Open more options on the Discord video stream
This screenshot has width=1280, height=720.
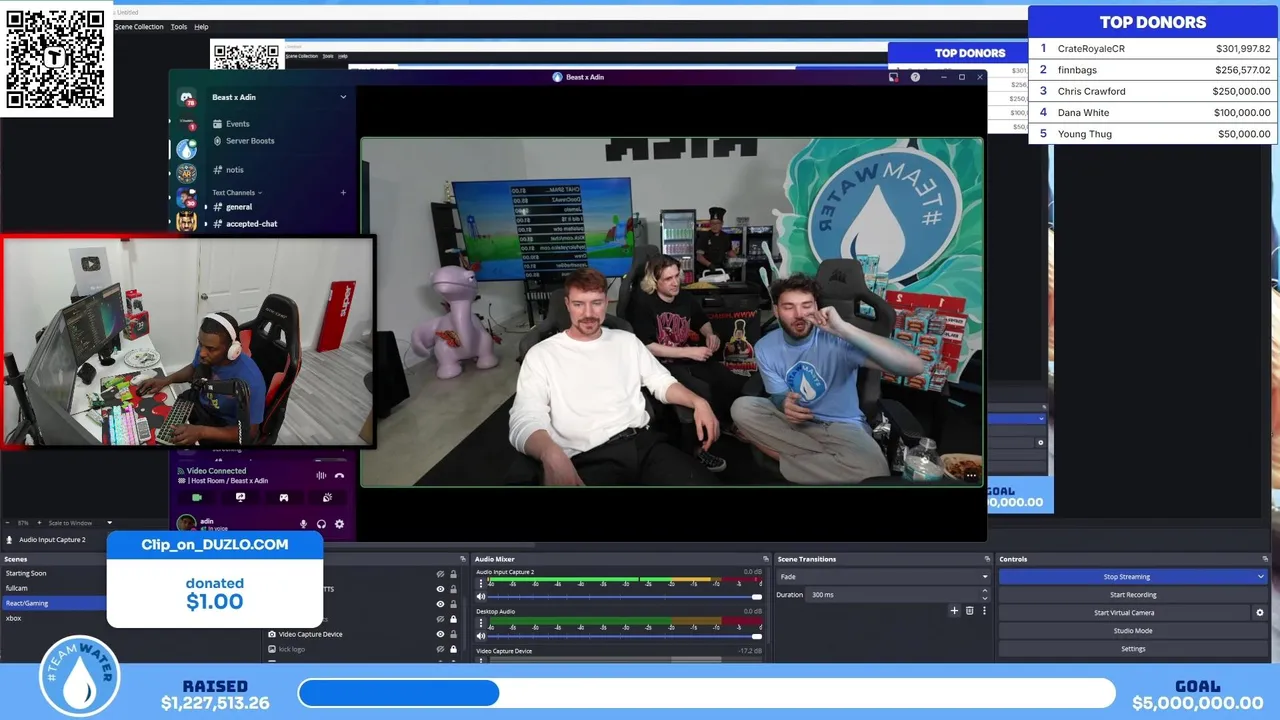coord(971,476)
